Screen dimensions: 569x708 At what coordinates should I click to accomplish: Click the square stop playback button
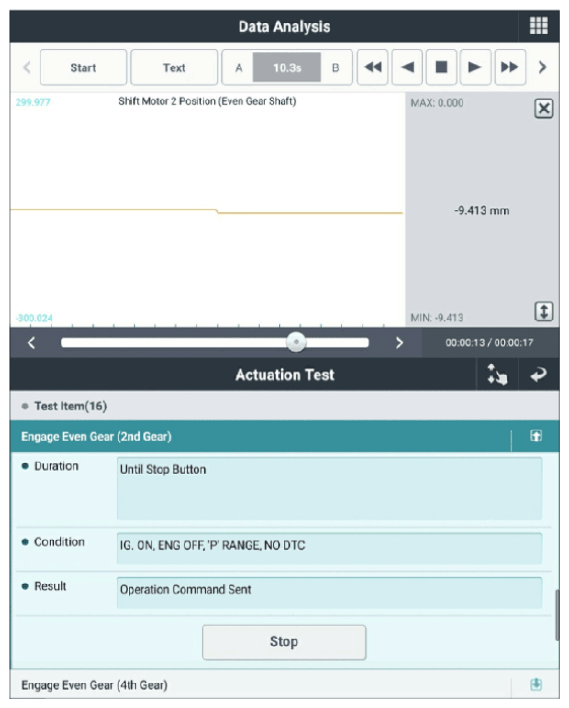[441, 67]
